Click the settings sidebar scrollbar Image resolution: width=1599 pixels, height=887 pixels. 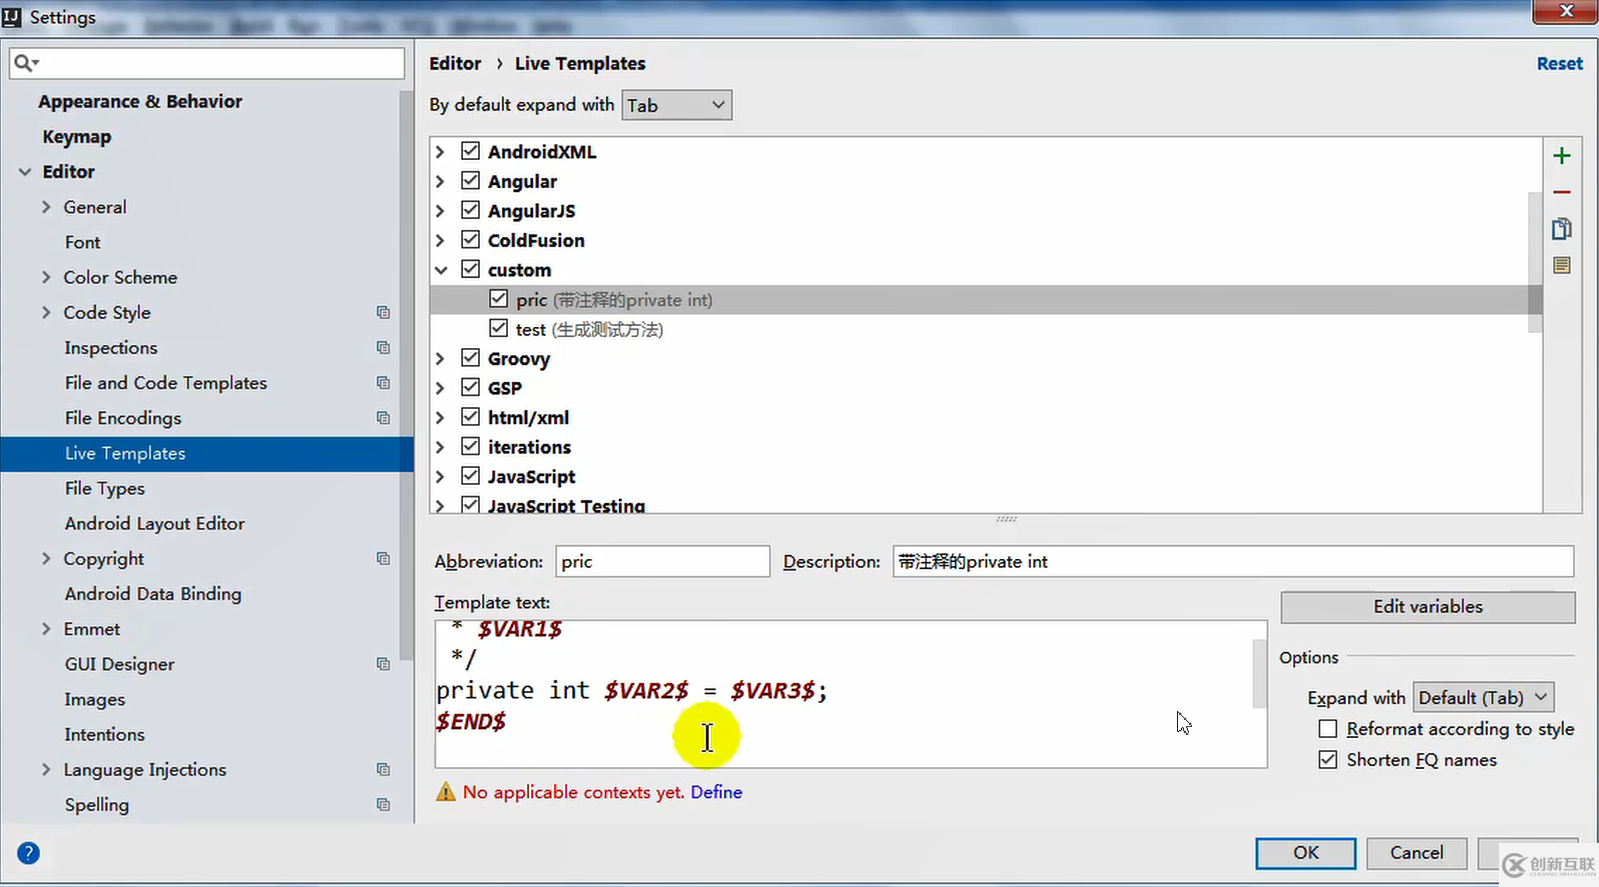406,375
